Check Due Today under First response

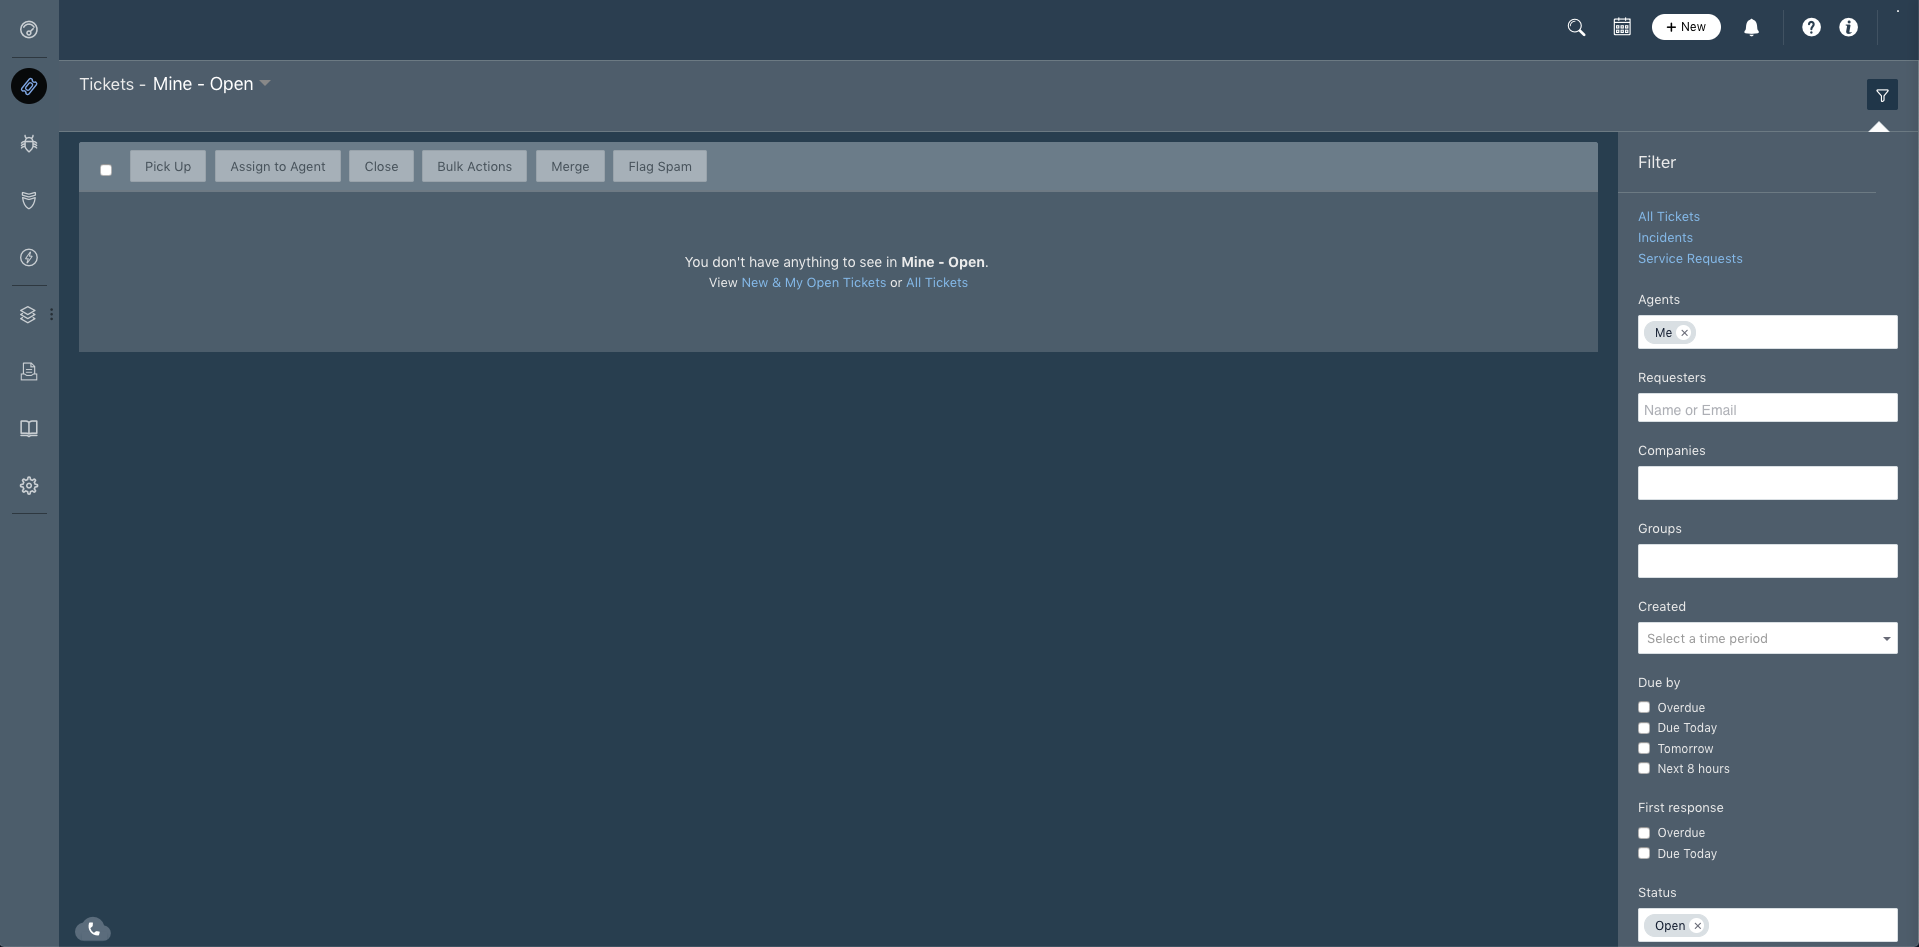pos(1643,853)
